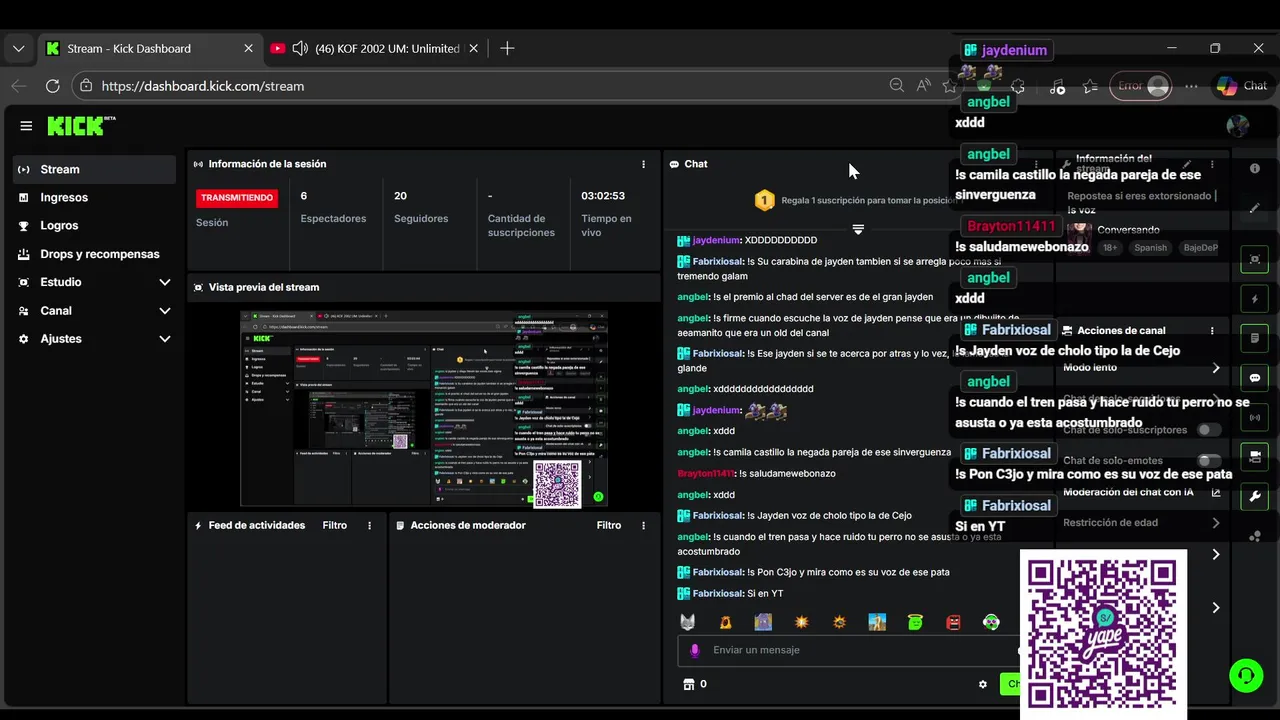This screenshot has width=1280, height=720.
Task: Click the pencil icon in right rail
Action: pyautogui.click(x=1255, y=208)
